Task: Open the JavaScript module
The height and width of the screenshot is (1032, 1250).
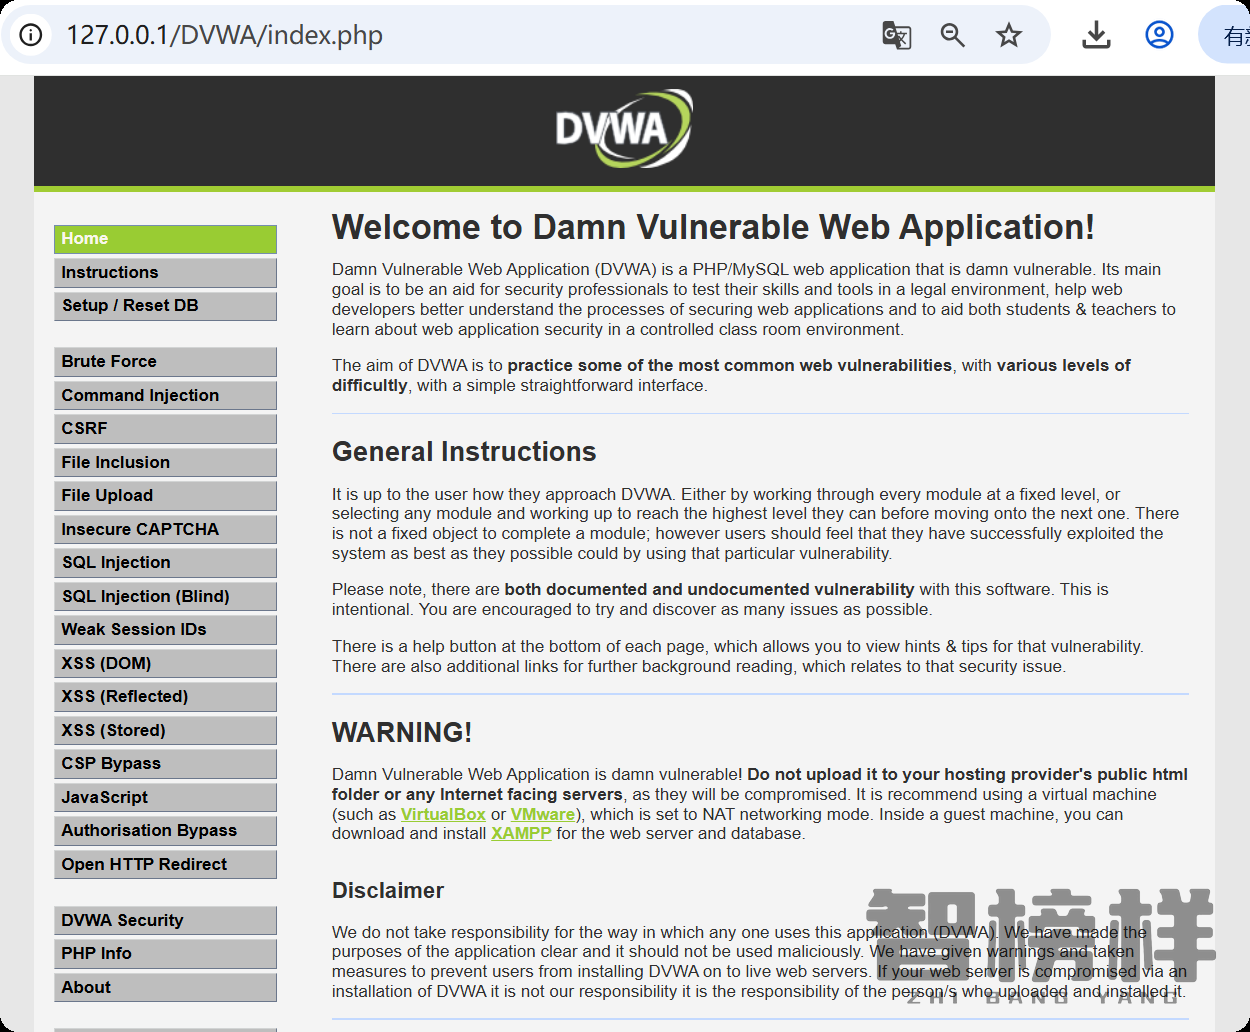Action: click(x=165, y=798)
